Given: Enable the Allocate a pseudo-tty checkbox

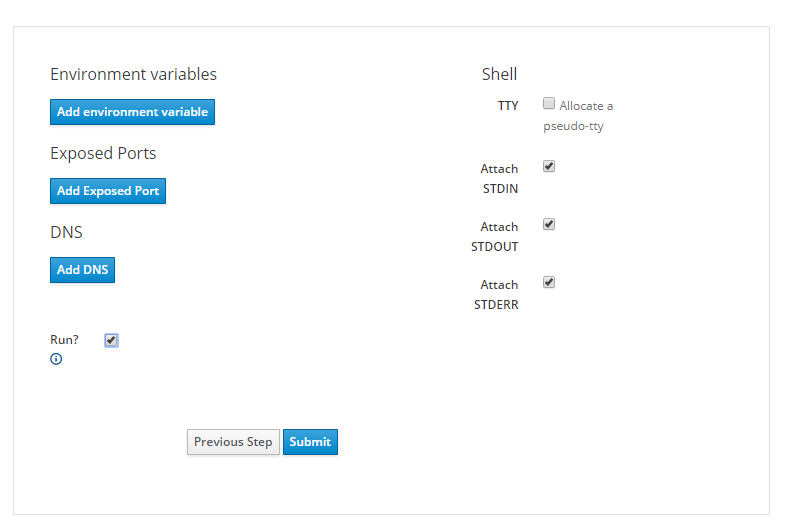Looking at the screenshot, I should point(549,103).
